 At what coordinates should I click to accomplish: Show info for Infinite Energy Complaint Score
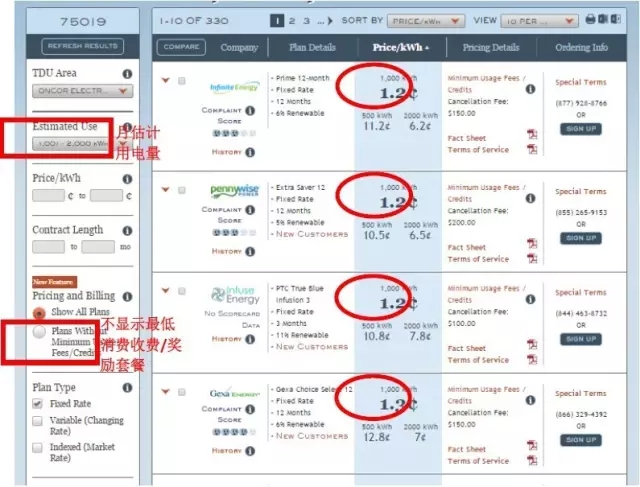249,109
